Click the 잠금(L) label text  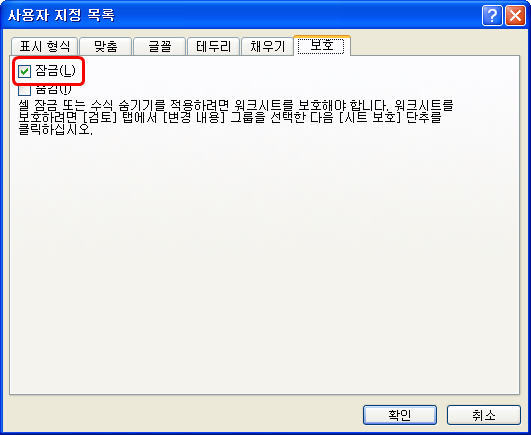coord(55,71)
